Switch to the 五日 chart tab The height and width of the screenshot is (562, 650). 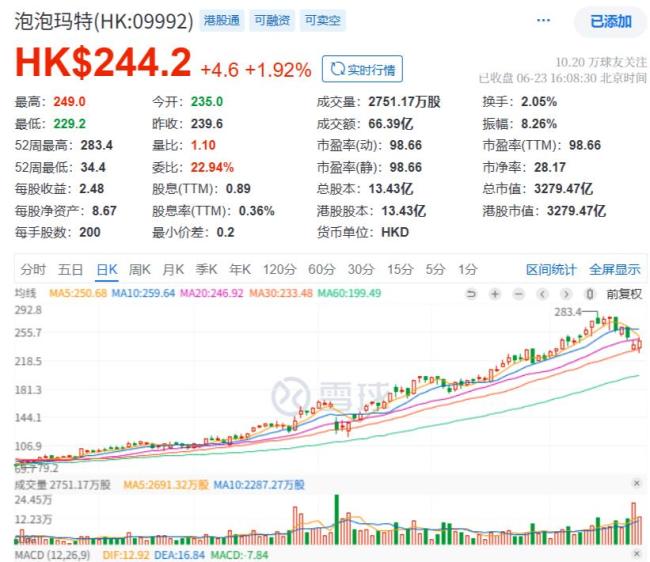(70, 269)
